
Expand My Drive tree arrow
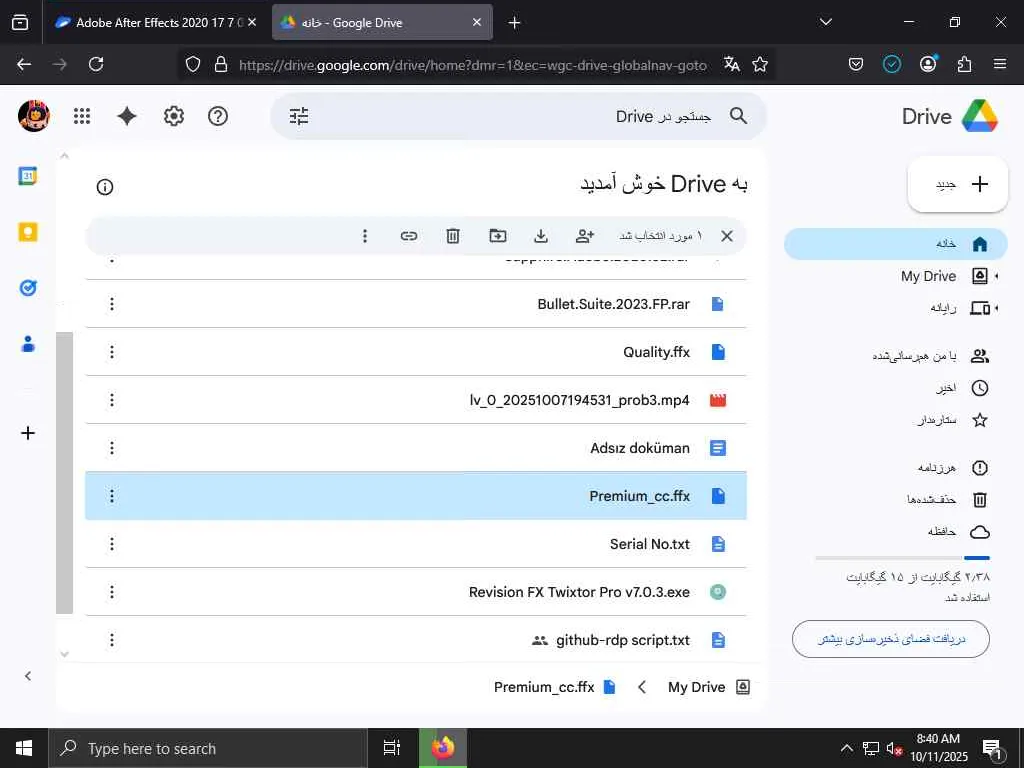coord(997,276)
